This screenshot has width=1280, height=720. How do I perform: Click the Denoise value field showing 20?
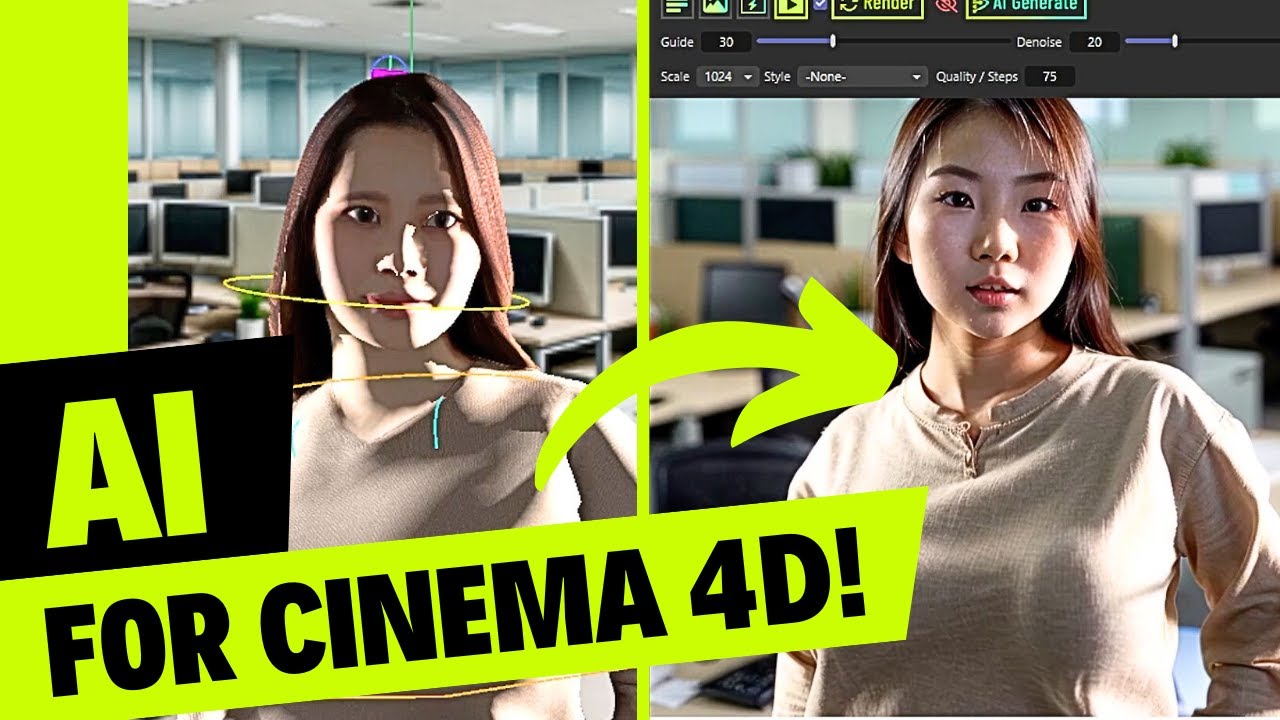click(x=1093, y=42)
